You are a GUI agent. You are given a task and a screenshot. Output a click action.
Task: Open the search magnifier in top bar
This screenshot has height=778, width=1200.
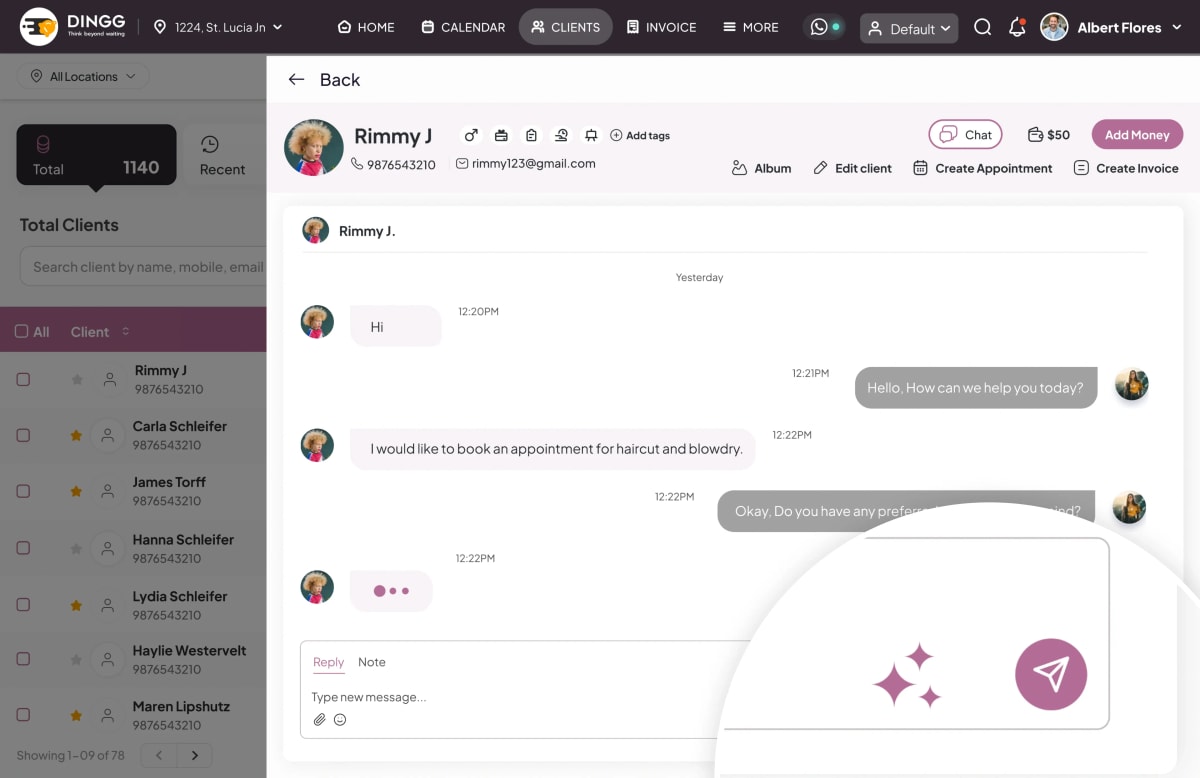(x=983, y=27)
